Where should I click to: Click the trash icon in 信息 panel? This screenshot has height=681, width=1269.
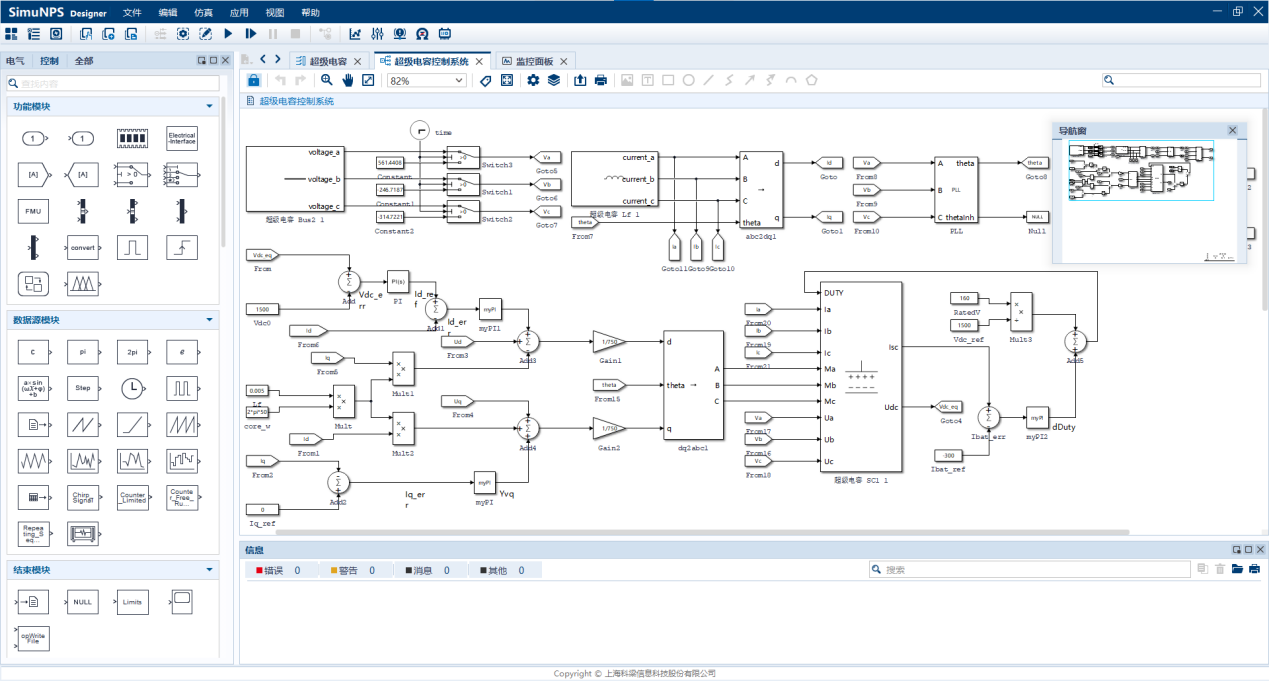[x=1219, y=570]
